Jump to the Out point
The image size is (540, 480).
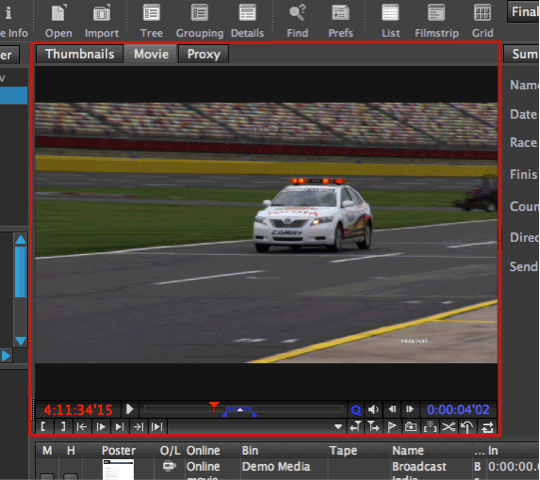[x=138, y=427]
